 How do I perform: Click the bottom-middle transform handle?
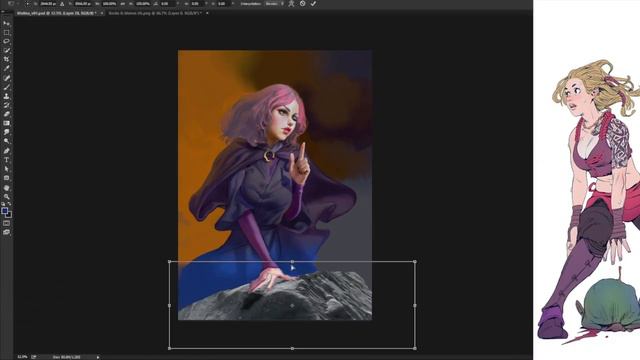coord(292,348)
